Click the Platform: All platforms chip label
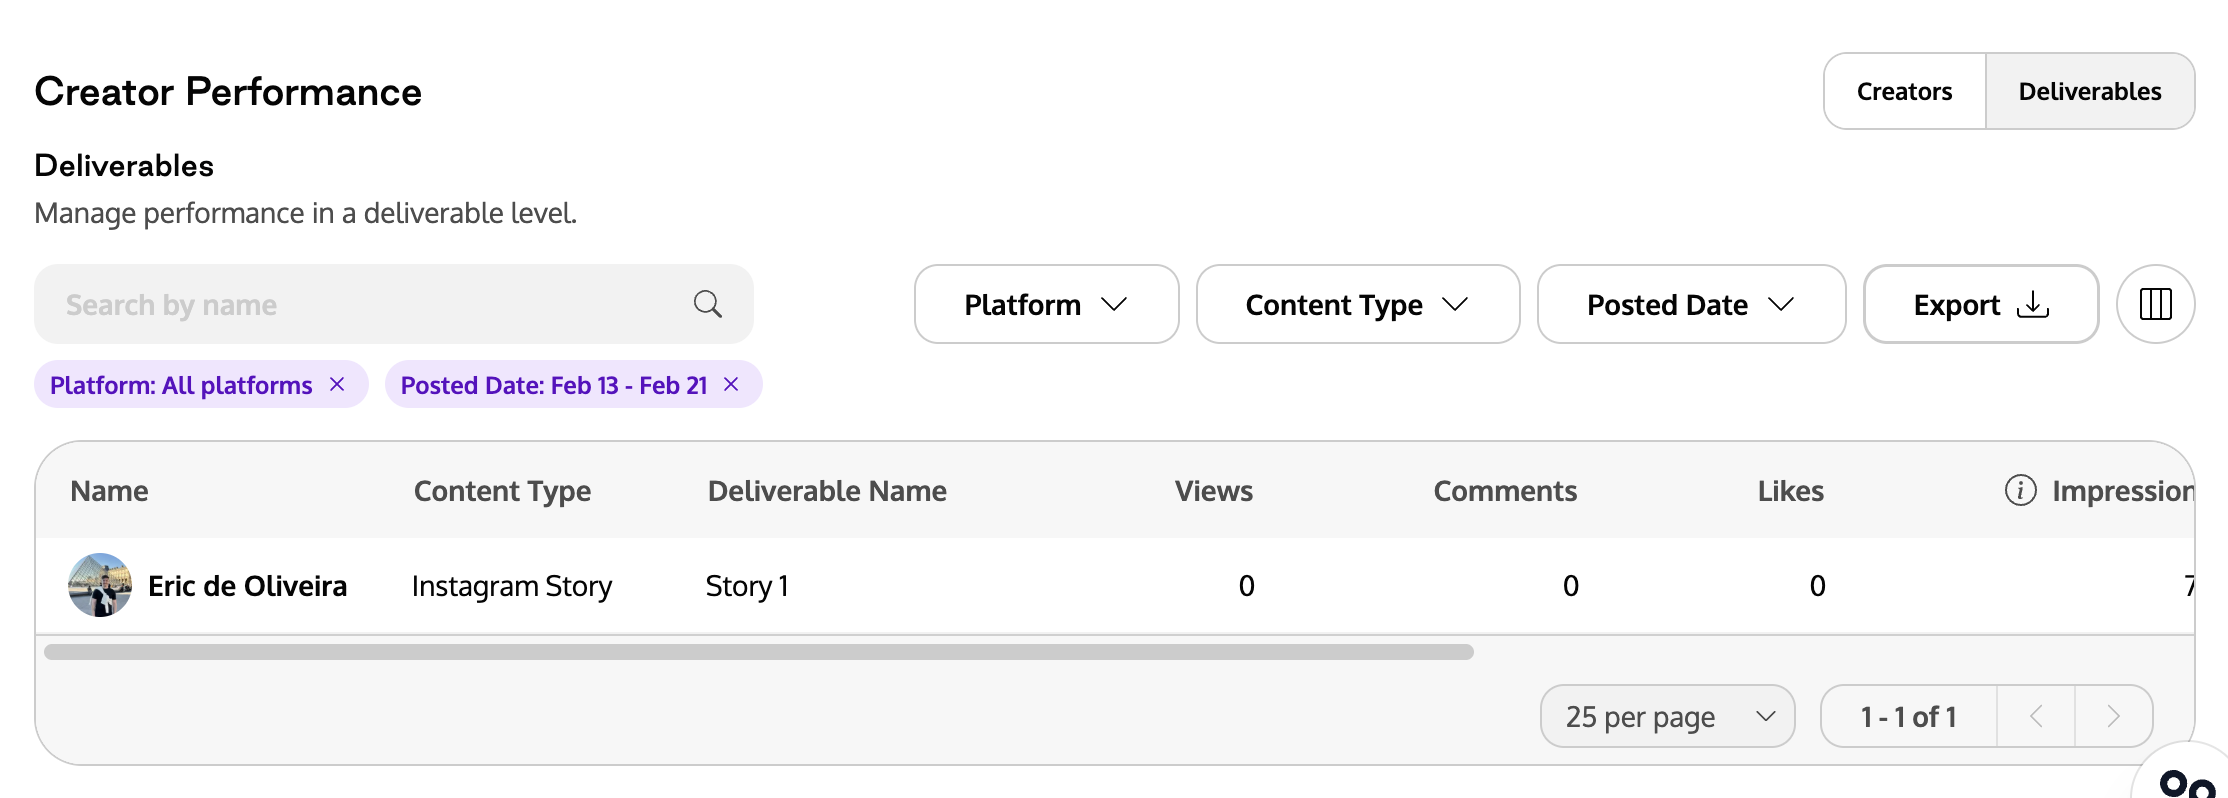Image resolution: width=2228 pixels, height=798 pixels. pyautogui.click(x=181, y=385)
